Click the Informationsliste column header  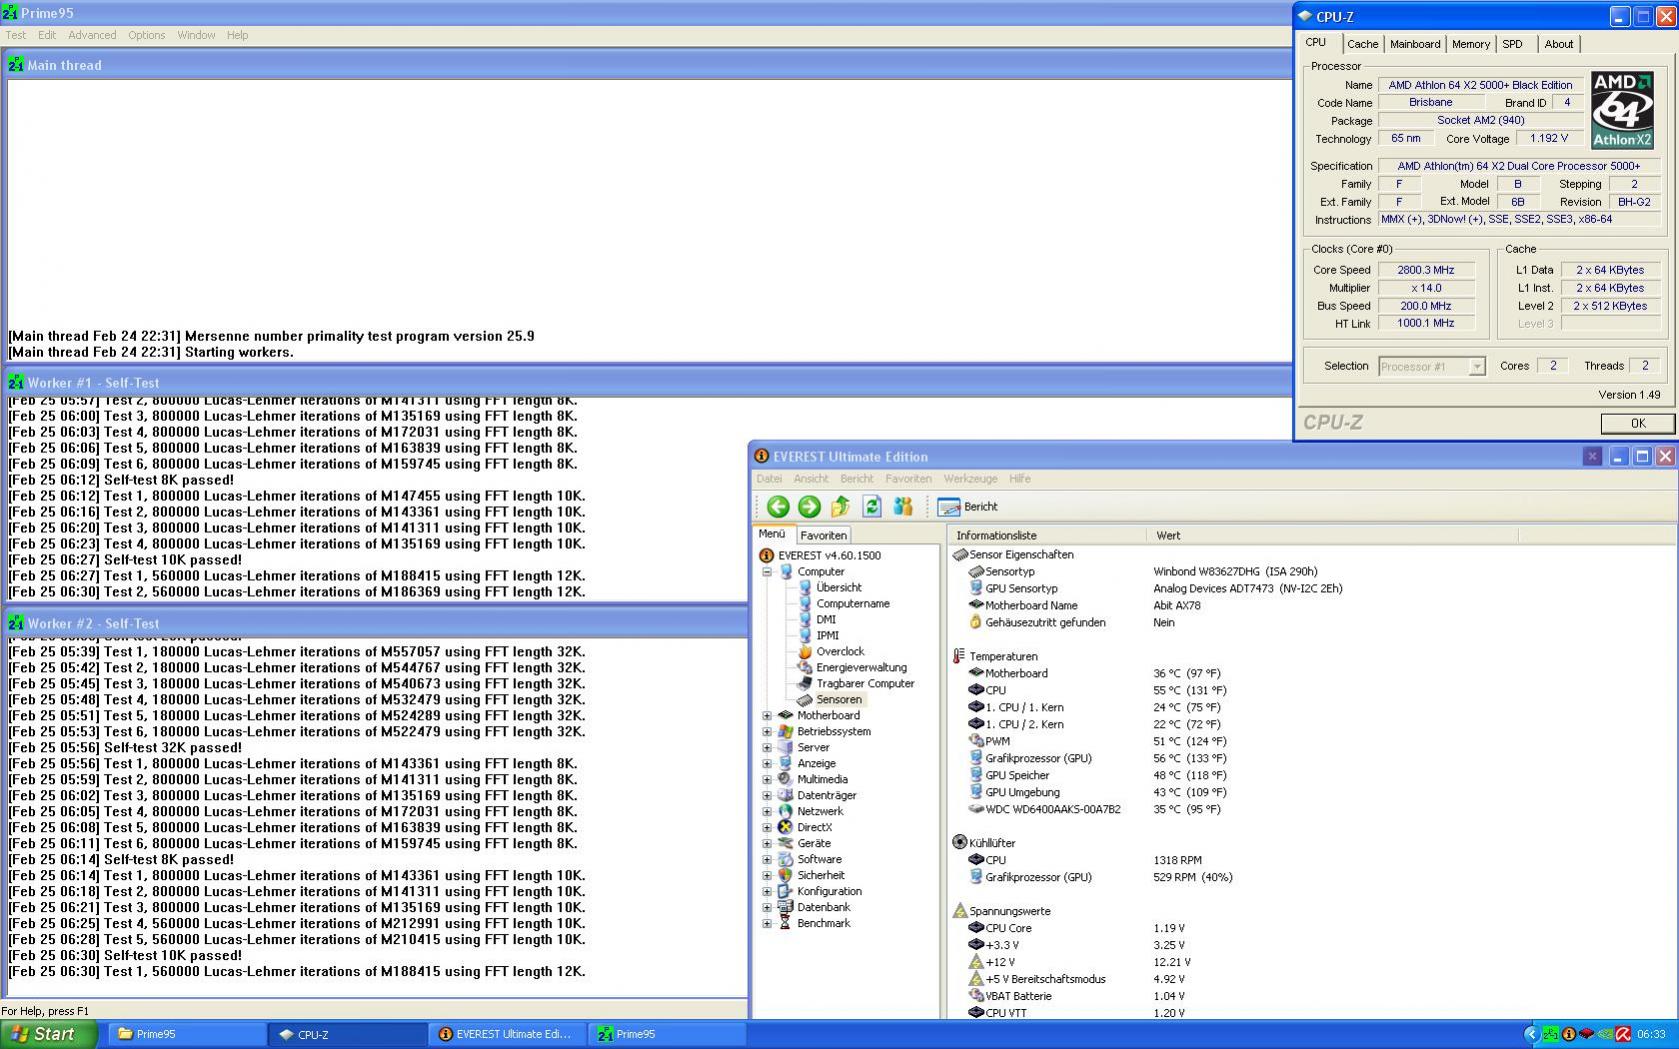coord(1046,535)
